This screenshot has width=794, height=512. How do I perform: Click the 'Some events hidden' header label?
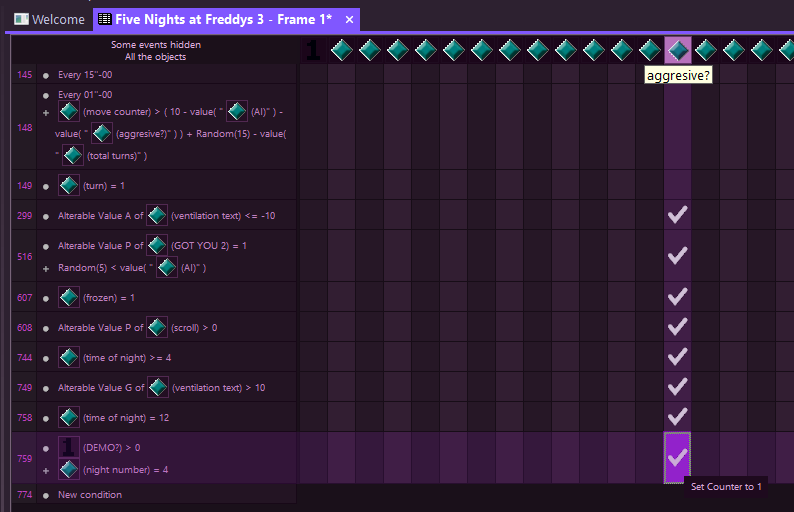coord(156,45)
